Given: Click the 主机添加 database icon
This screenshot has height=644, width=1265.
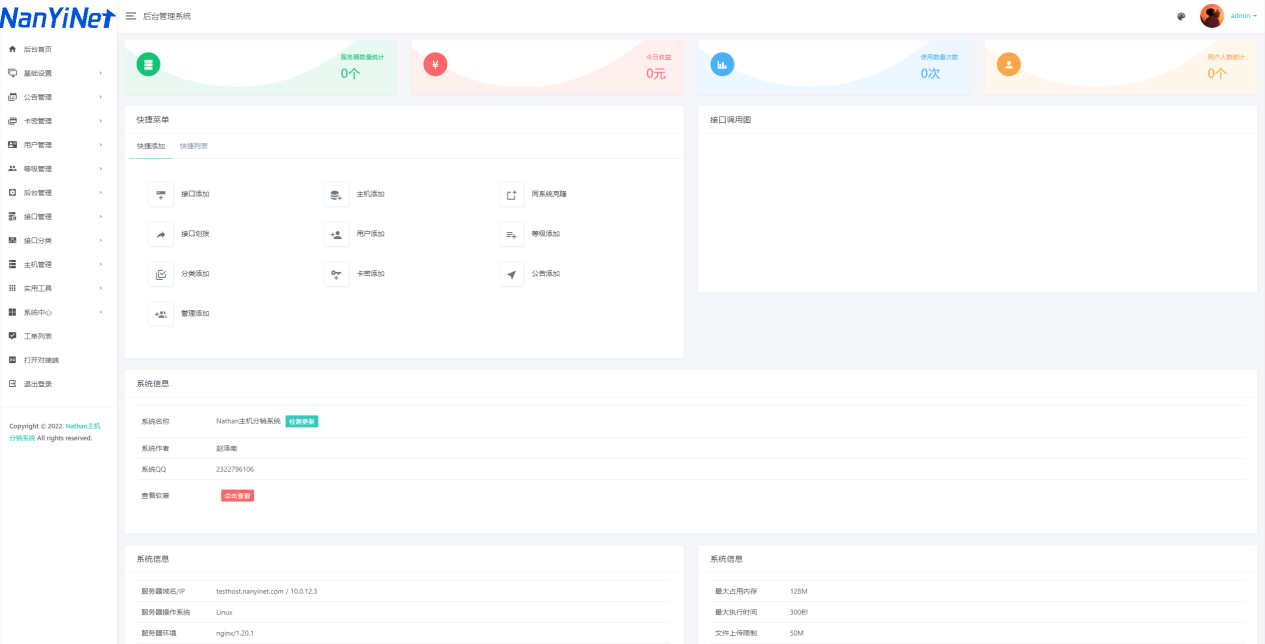Looking at the screenshot, I should (x=336, y=194).
